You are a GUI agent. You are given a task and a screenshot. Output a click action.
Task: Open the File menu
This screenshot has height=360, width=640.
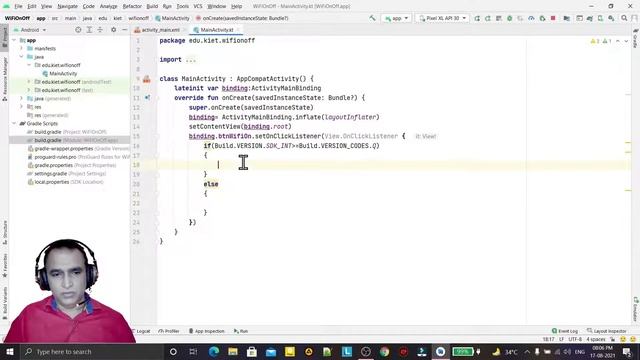(18, 7)
